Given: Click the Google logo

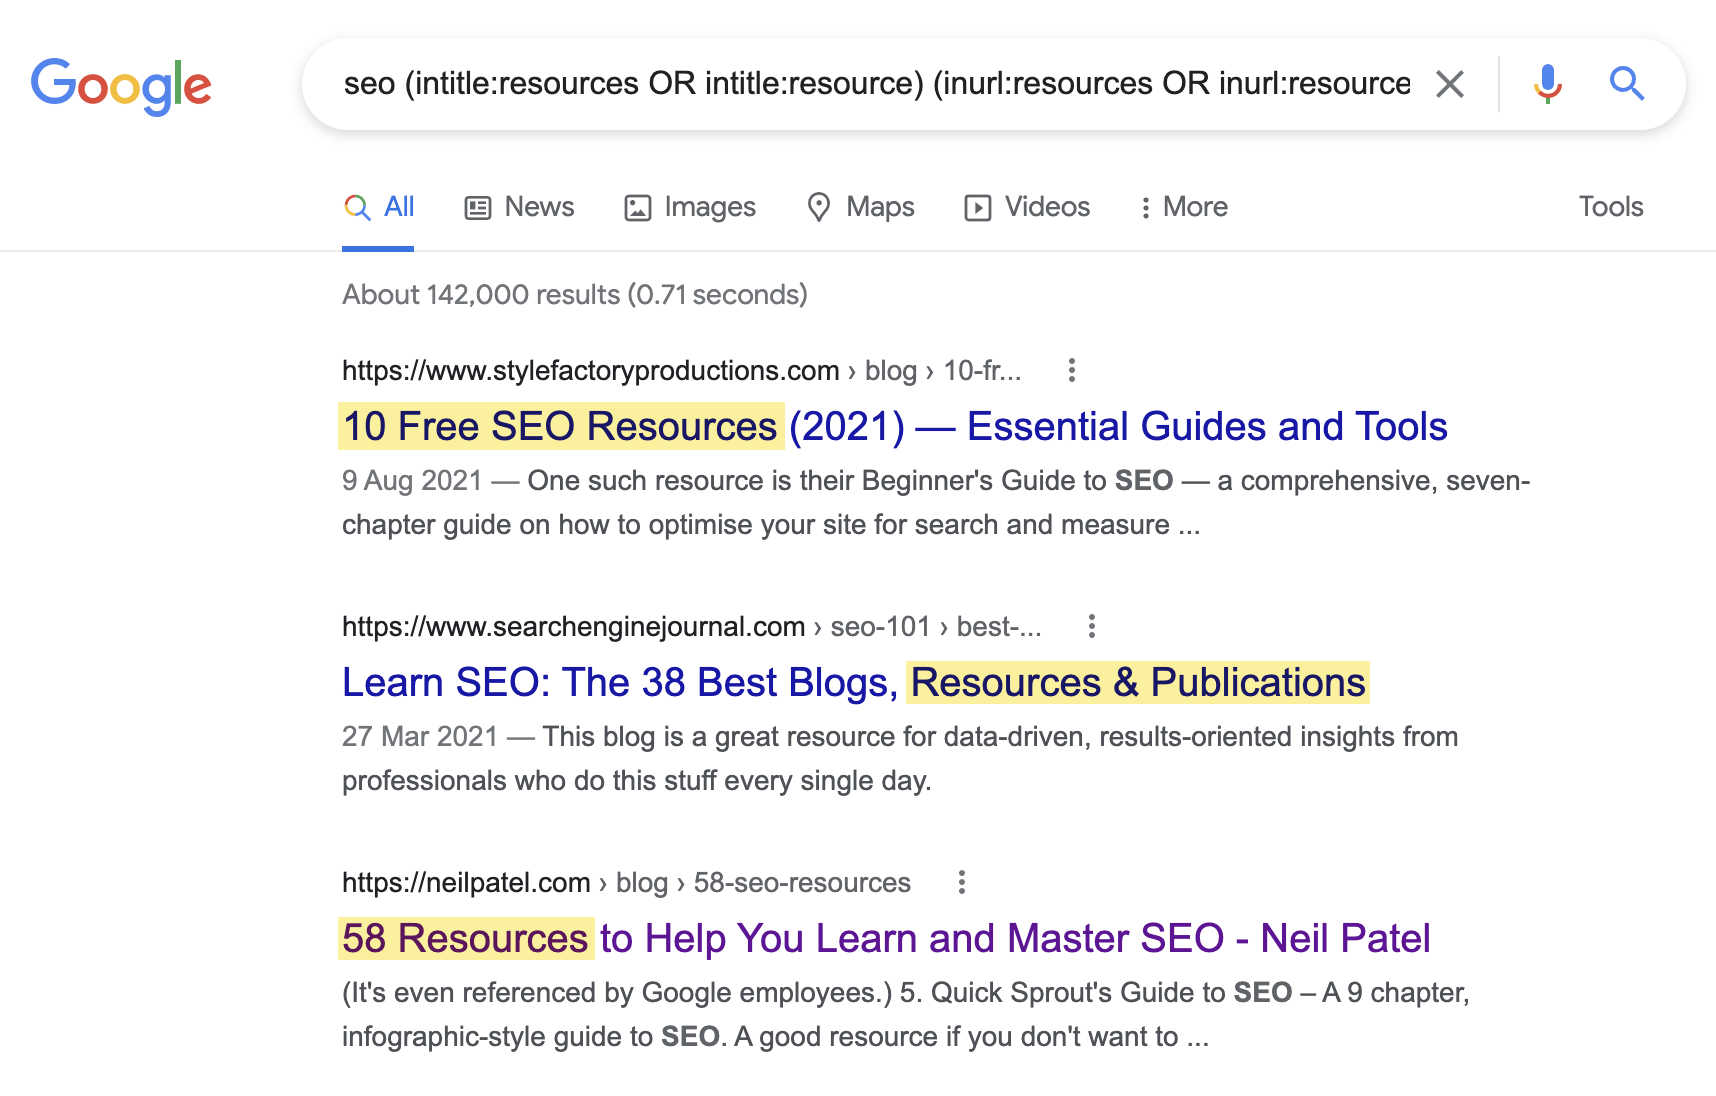Looking at the screenshot, I should [x=121, y=87].
